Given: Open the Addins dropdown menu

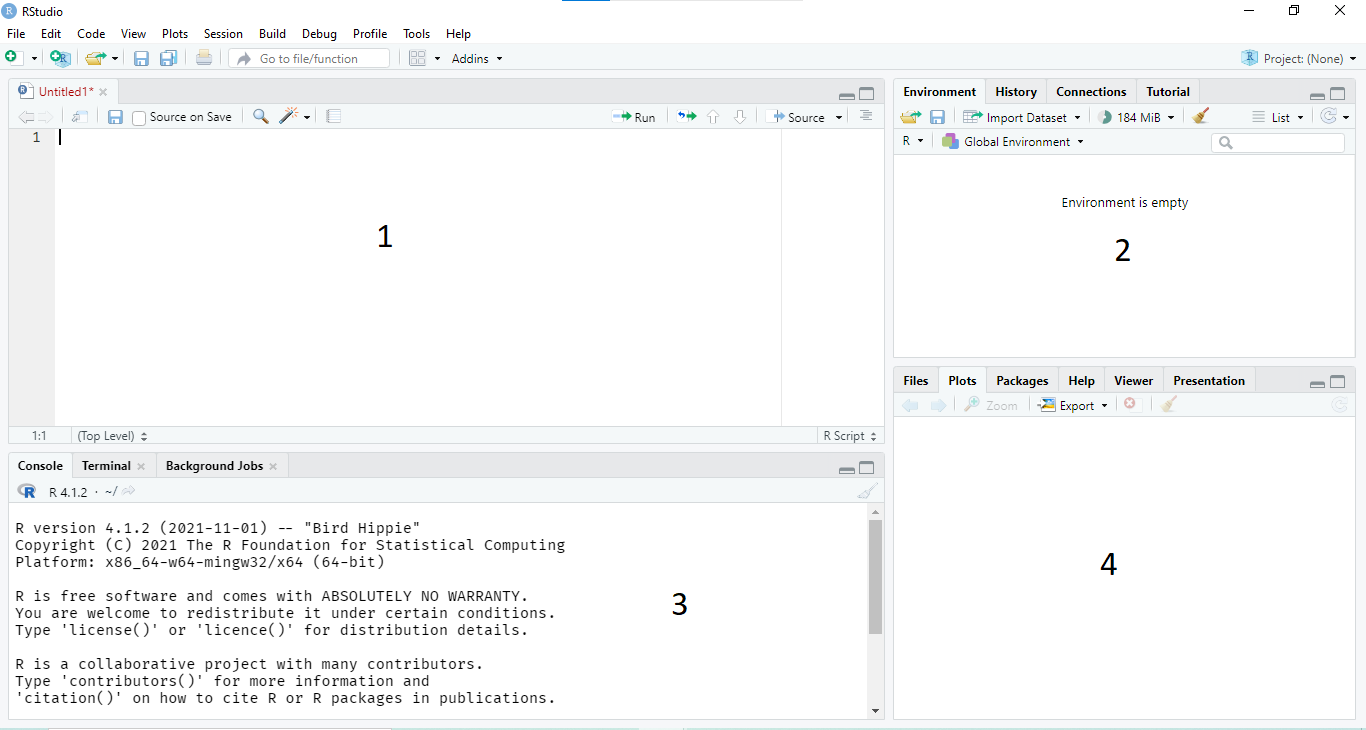Looking at the screenshot, I should (477, 59).
